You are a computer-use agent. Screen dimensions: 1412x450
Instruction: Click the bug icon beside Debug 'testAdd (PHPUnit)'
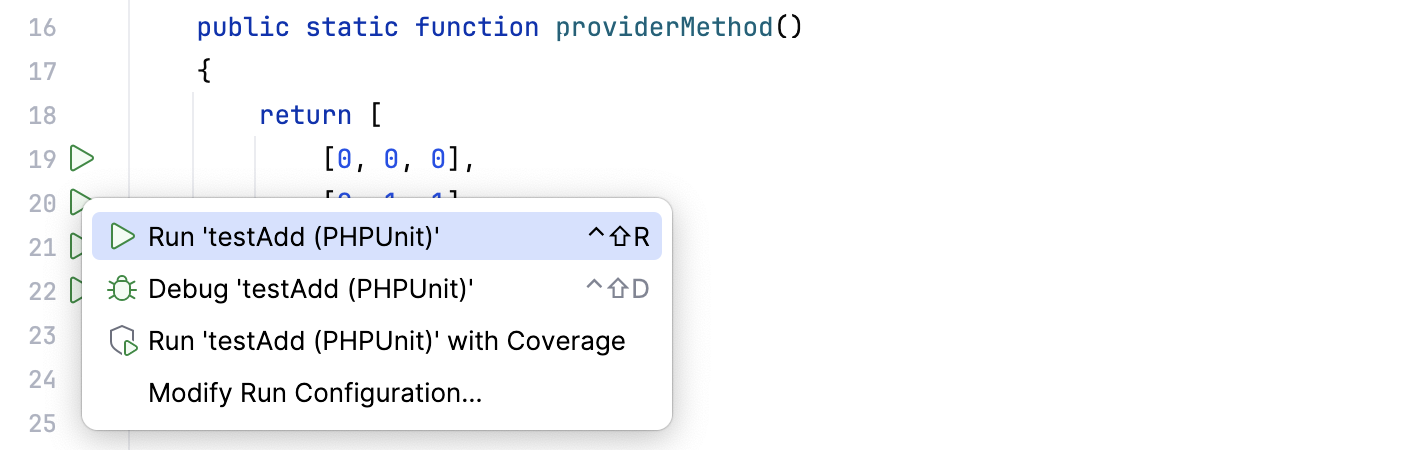coord(122,289)
